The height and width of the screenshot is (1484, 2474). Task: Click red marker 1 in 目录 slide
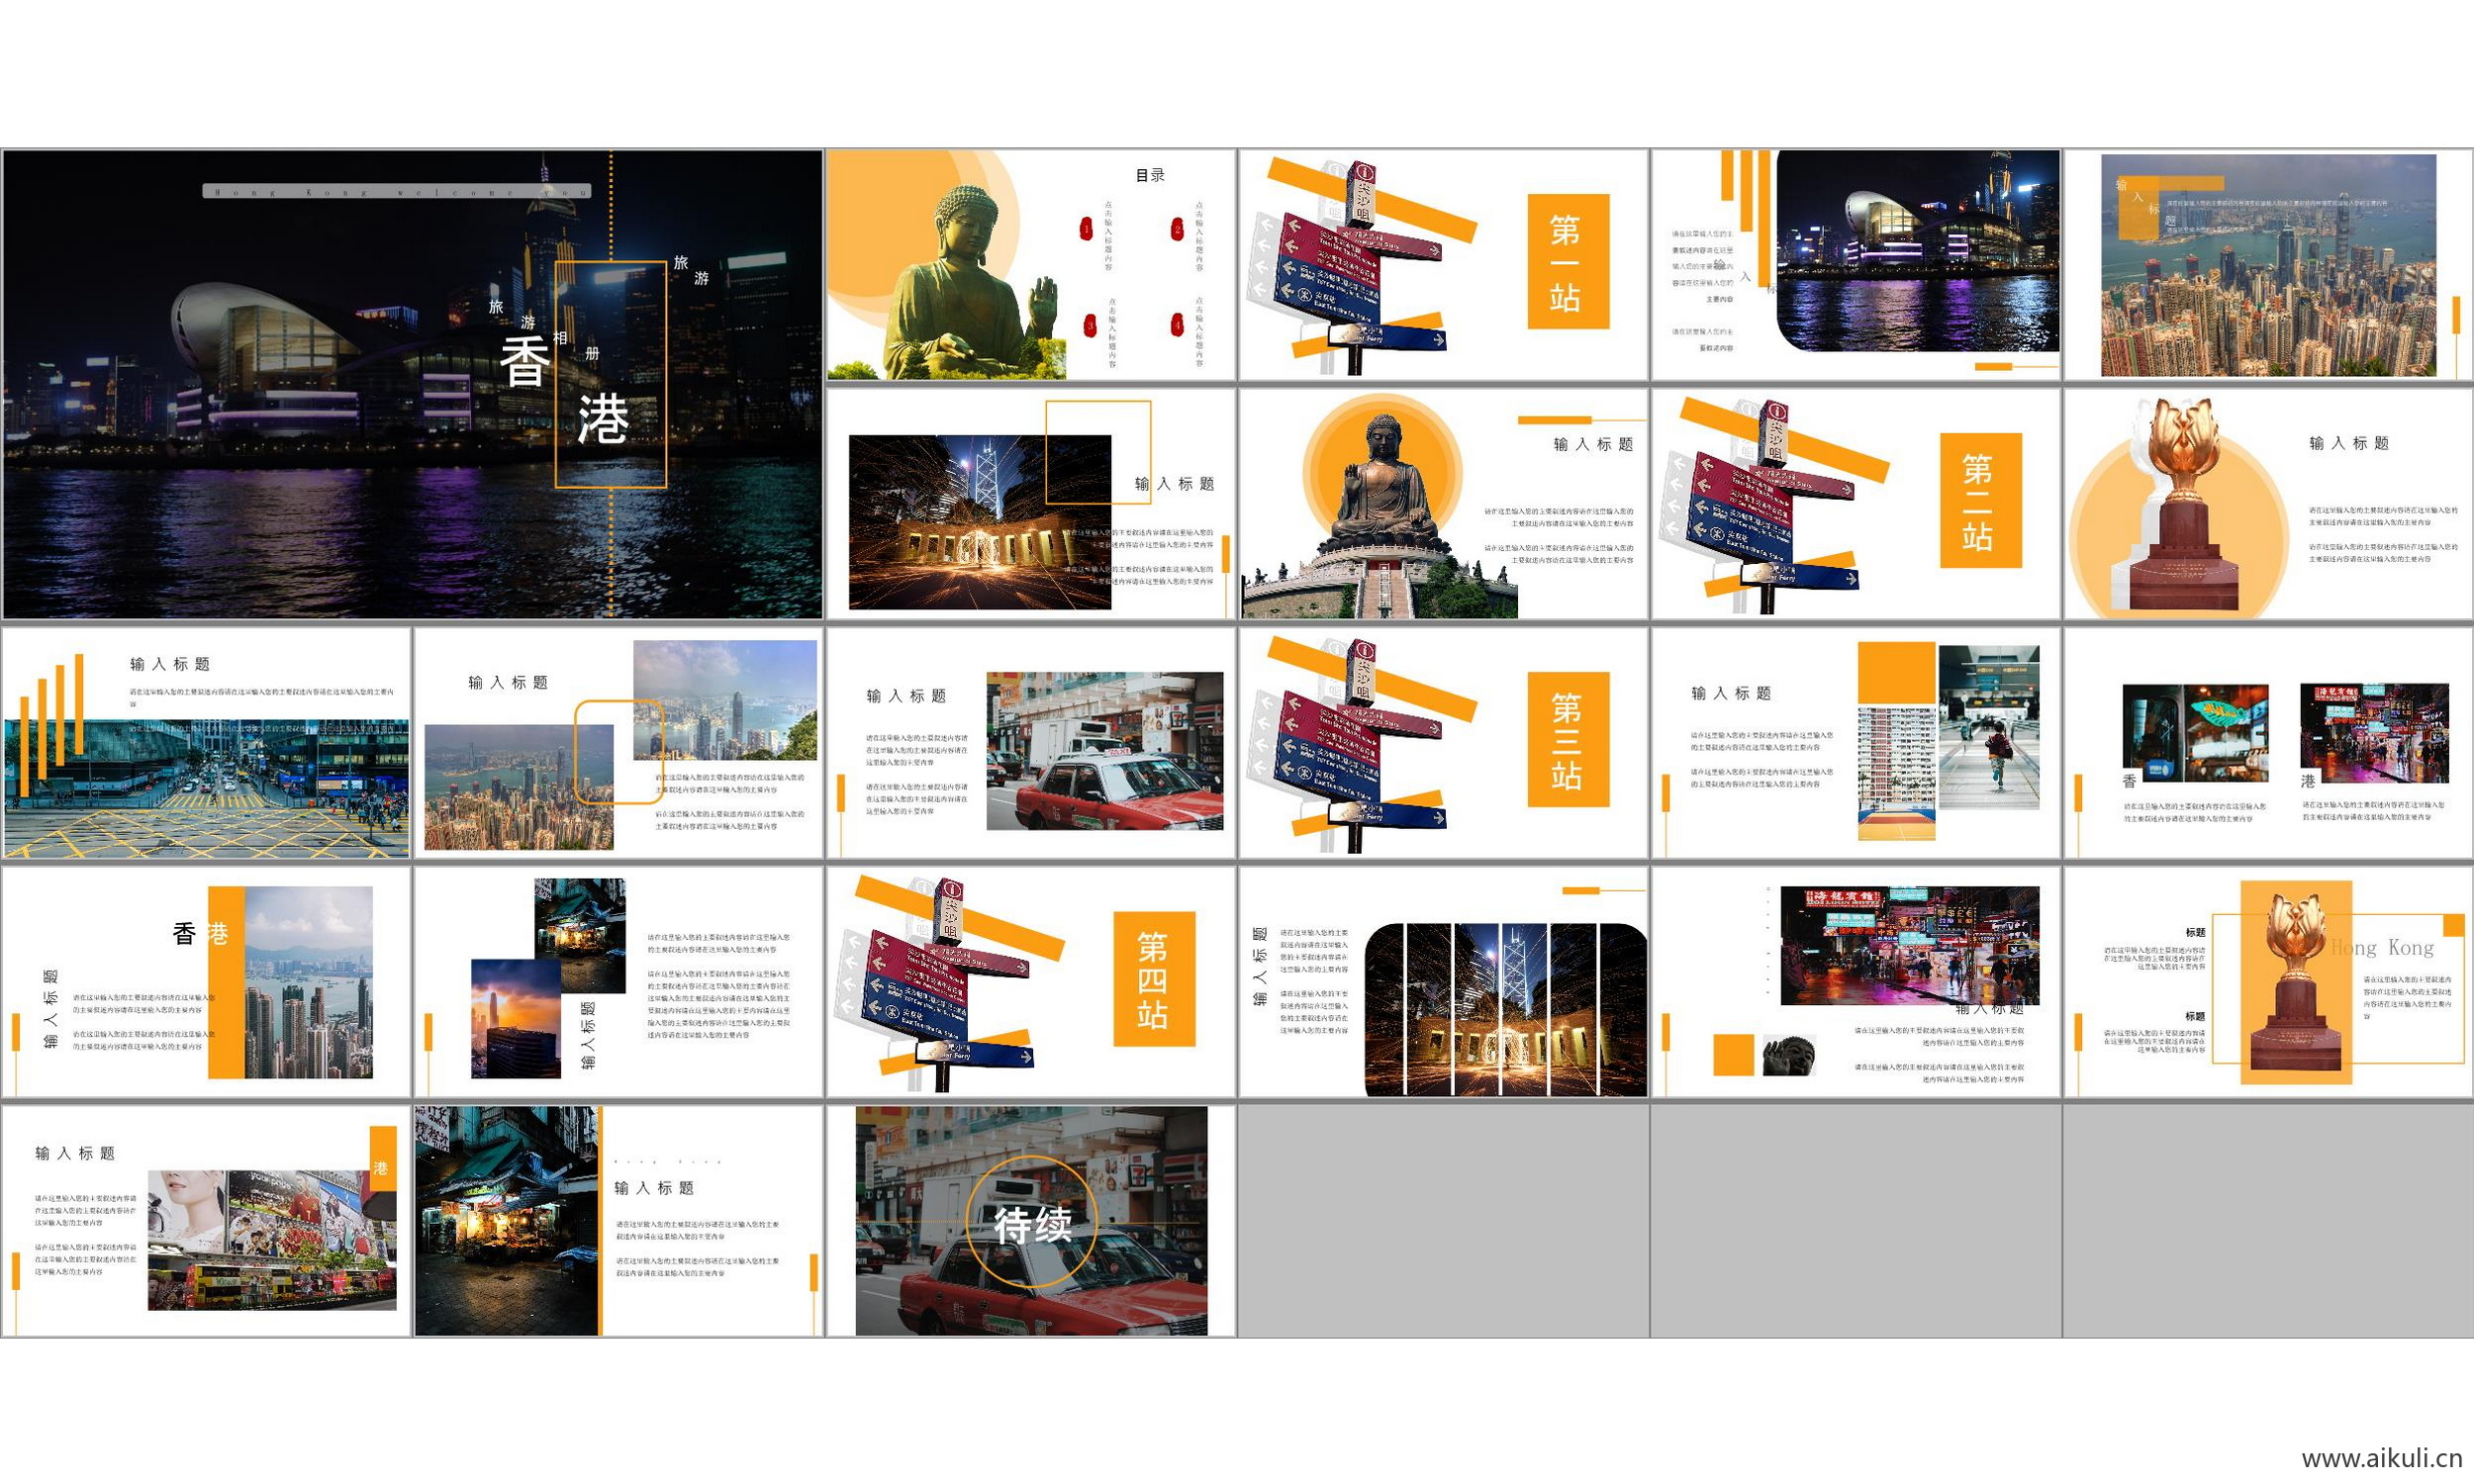click(1086, 230)
